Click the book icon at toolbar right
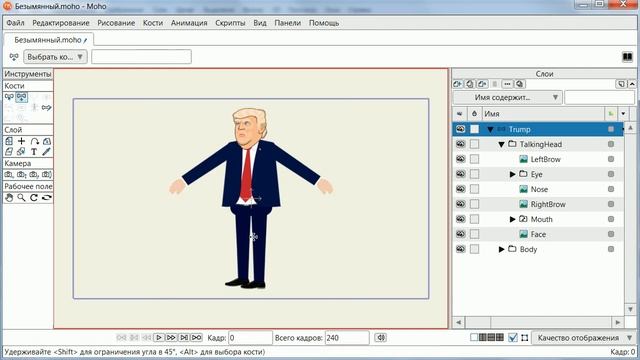 pyautogui.click(x=627, y=57)
